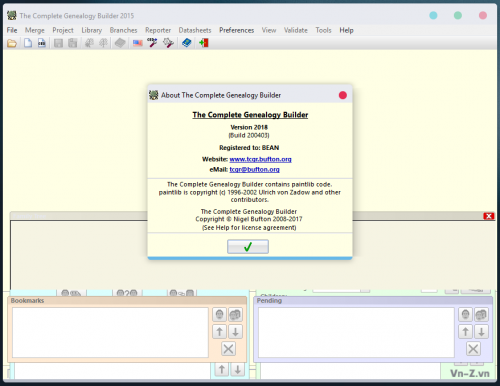Image resolution: width=500 pixels, height=386 pixels.
Task: Open the Library menu
Action: coord(92,30)
